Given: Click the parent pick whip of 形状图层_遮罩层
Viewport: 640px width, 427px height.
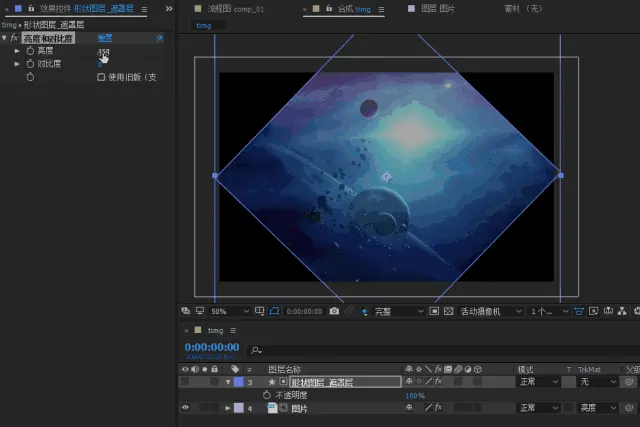Looking at the screenshot, I should click(629, 382).
